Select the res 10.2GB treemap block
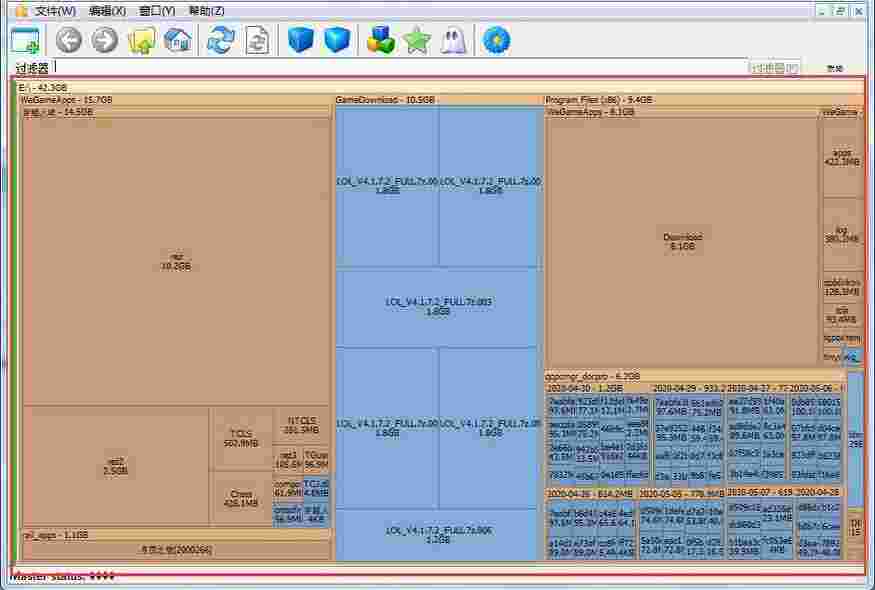The width and height of the screenshot is (875, 590). click(176, 262)
